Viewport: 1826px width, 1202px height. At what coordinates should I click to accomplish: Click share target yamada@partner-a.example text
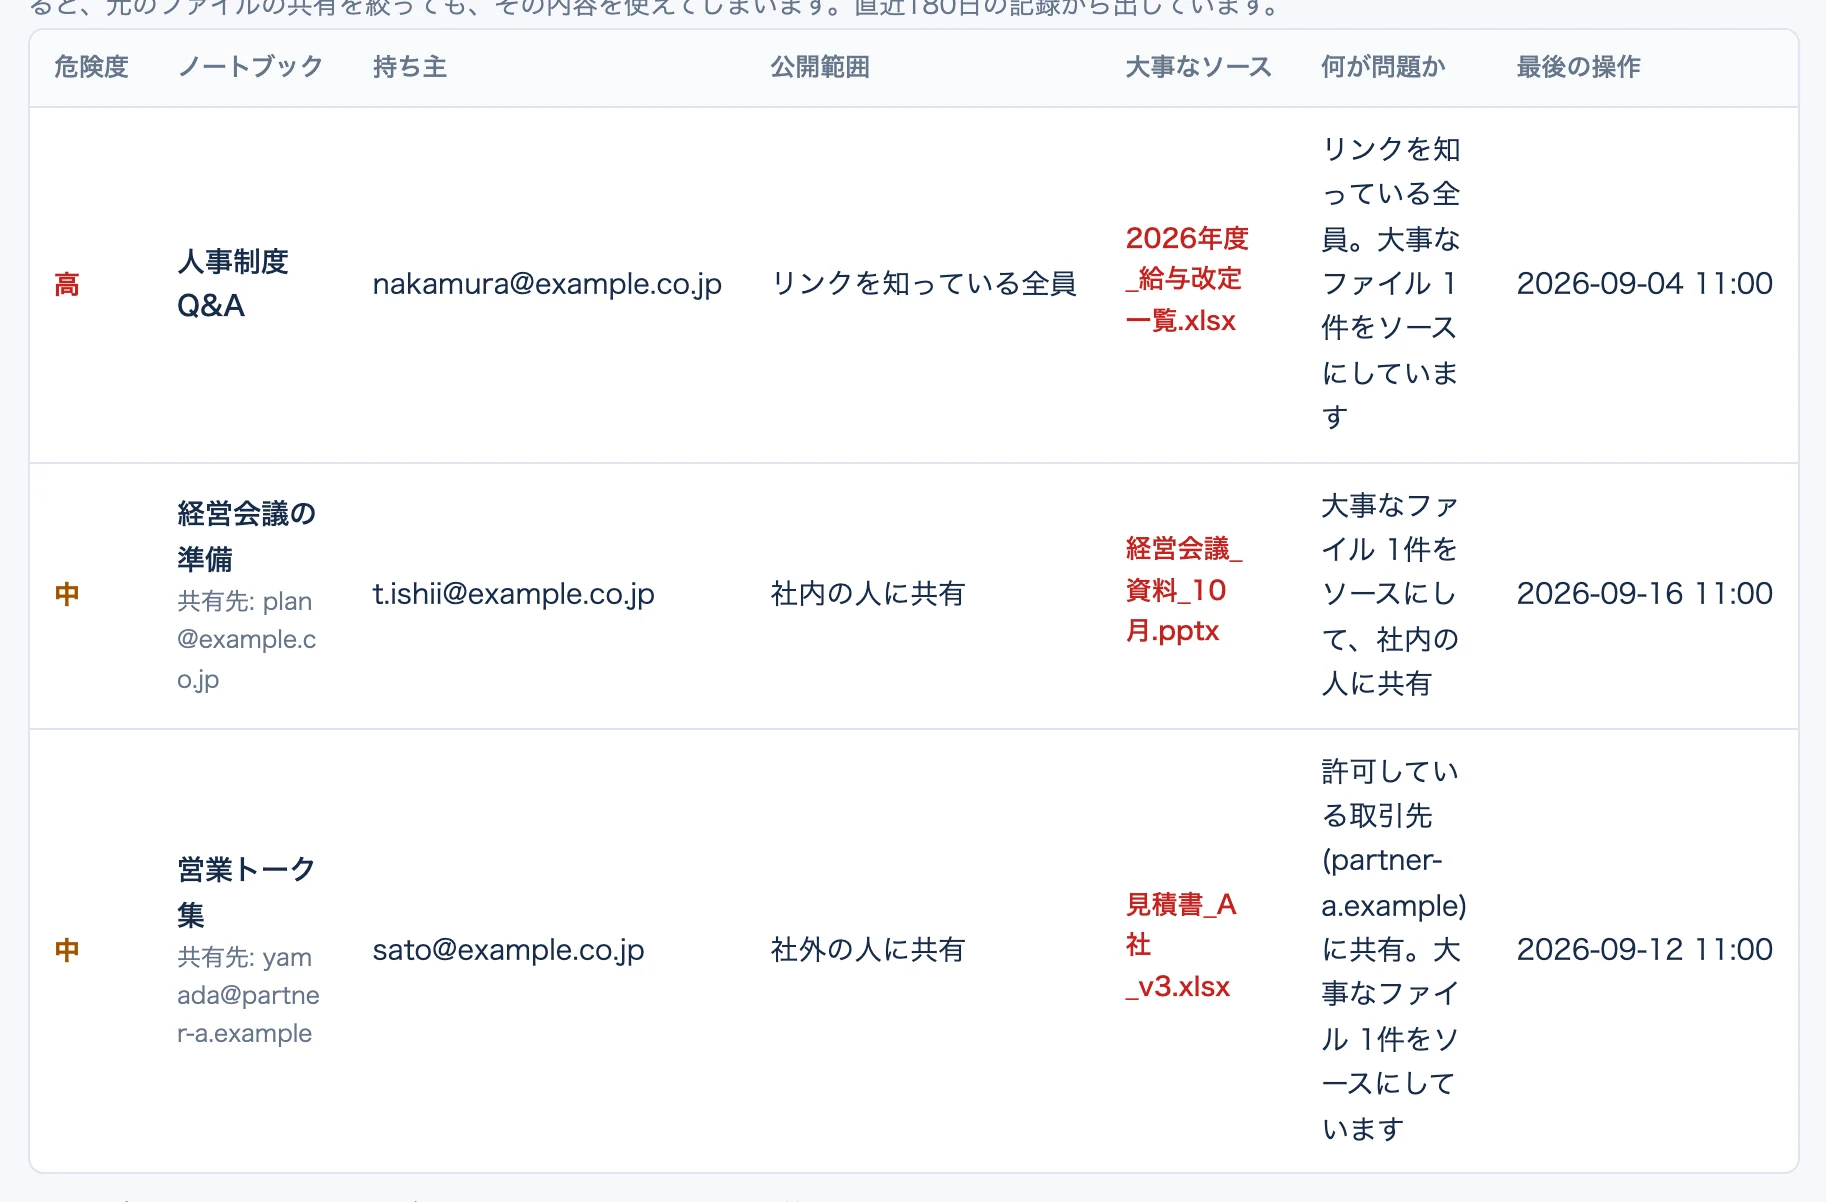[248, 995]
